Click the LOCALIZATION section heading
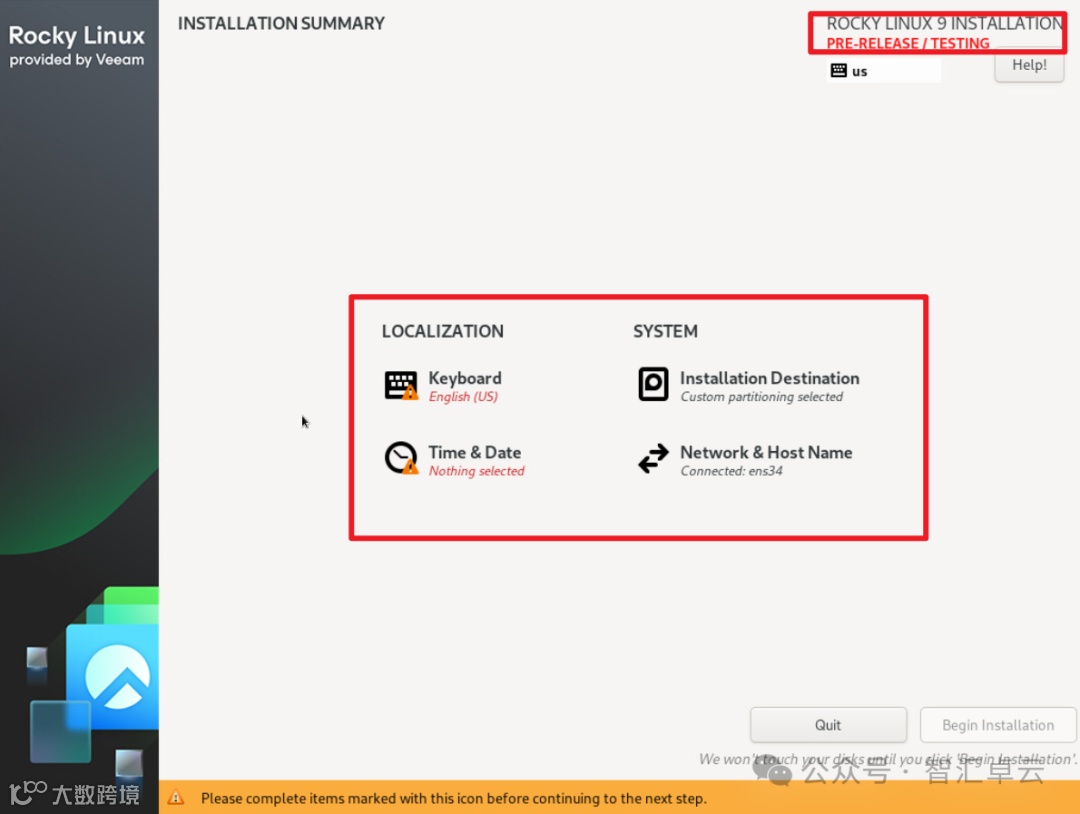The image size is (1080, 814). click(x=443, y=331)
